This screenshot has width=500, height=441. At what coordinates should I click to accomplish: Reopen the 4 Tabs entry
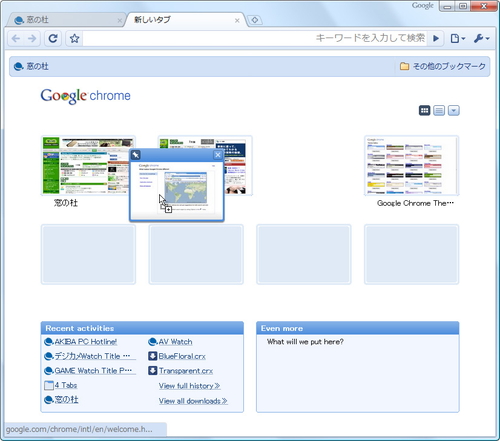(66, 385)
